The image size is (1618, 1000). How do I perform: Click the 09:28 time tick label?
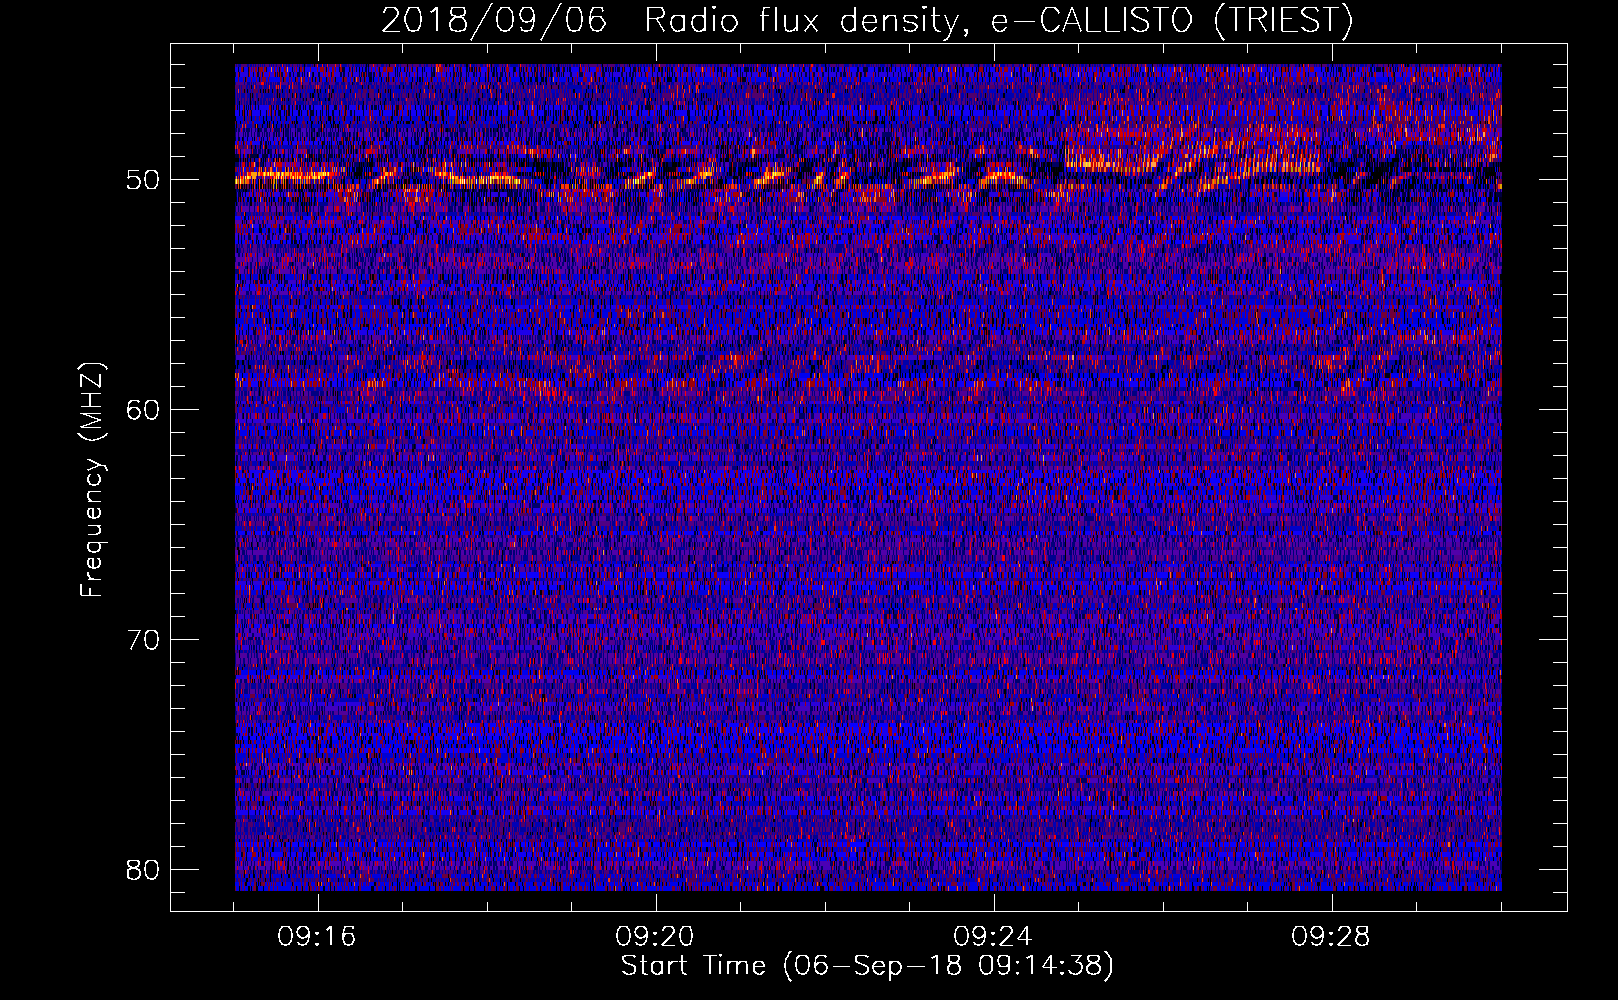pos(1331,937)
